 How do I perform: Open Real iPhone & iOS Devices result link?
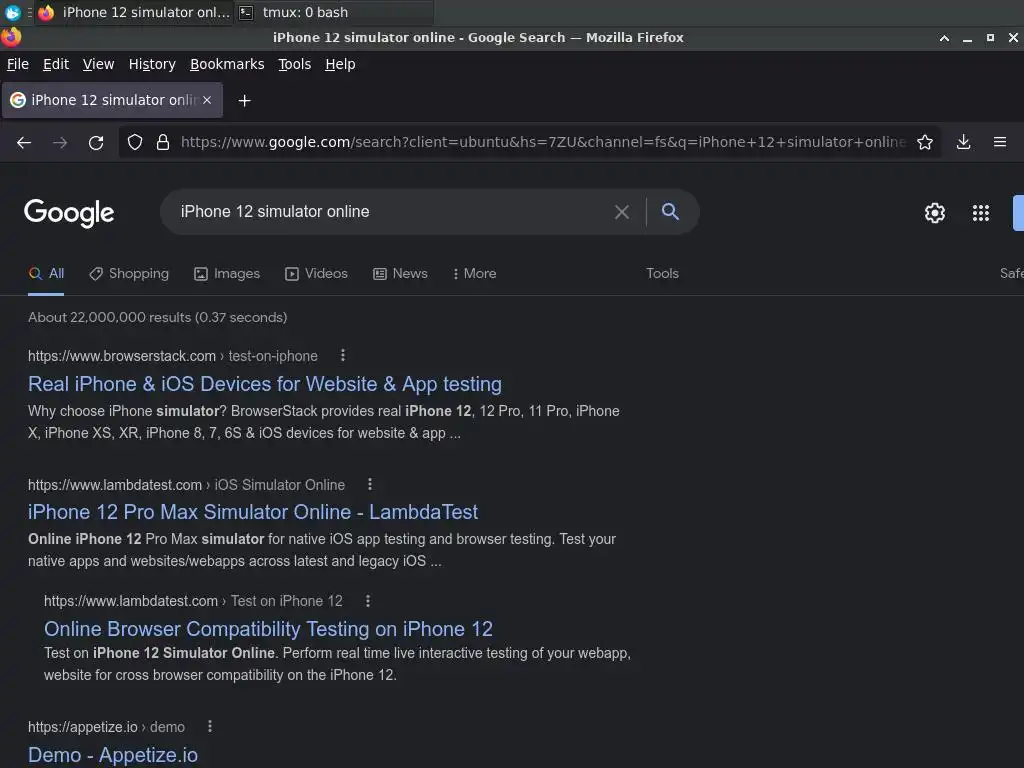265,384
